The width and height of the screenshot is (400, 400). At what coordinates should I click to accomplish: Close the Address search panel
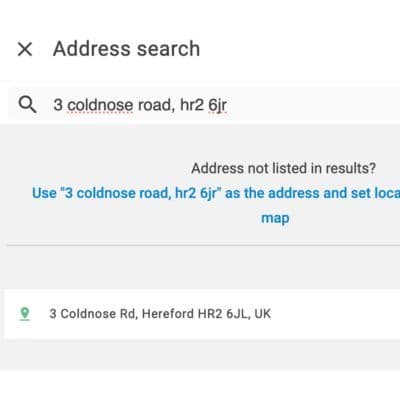coord(25,49)
